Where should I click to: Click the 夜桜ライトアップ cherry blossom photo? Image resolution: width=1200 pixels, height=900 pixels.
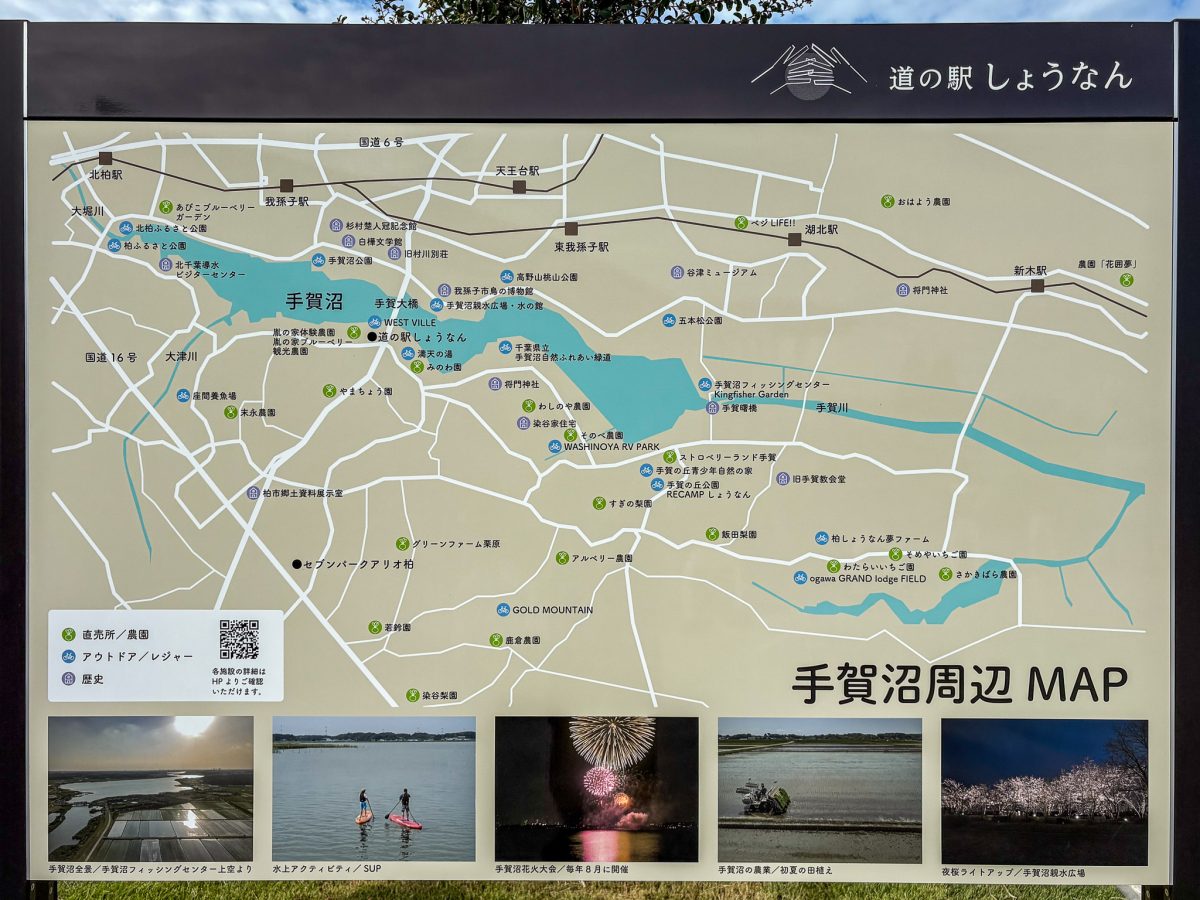tap(1044, 791)
